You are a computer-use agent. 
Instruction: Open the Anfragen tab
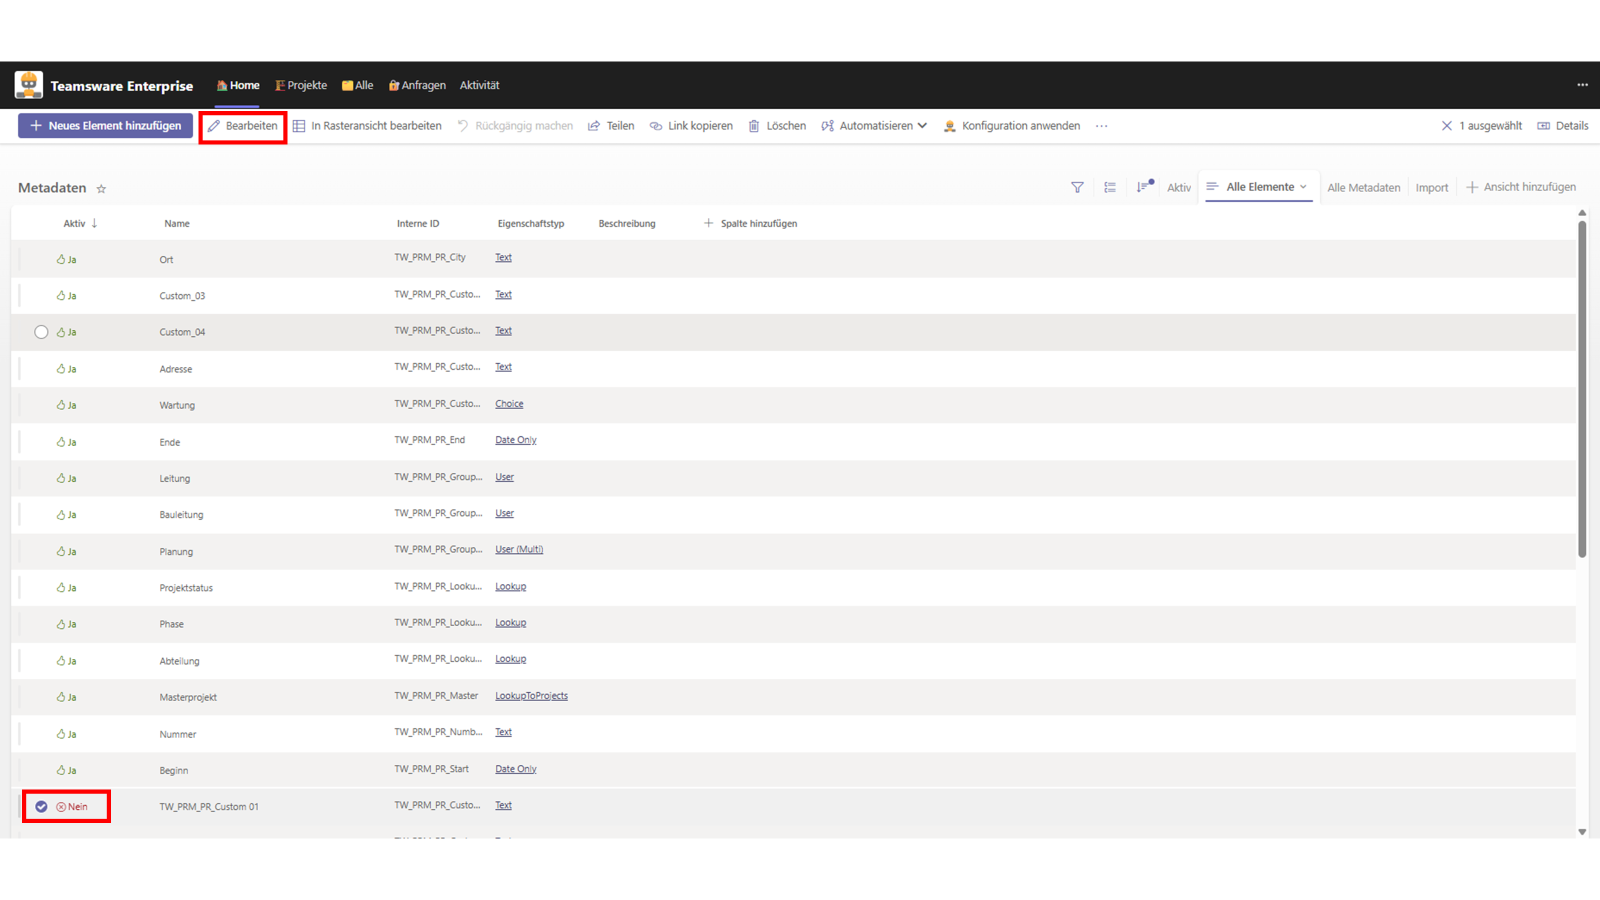pyautogui.click(x=417, y=85)
